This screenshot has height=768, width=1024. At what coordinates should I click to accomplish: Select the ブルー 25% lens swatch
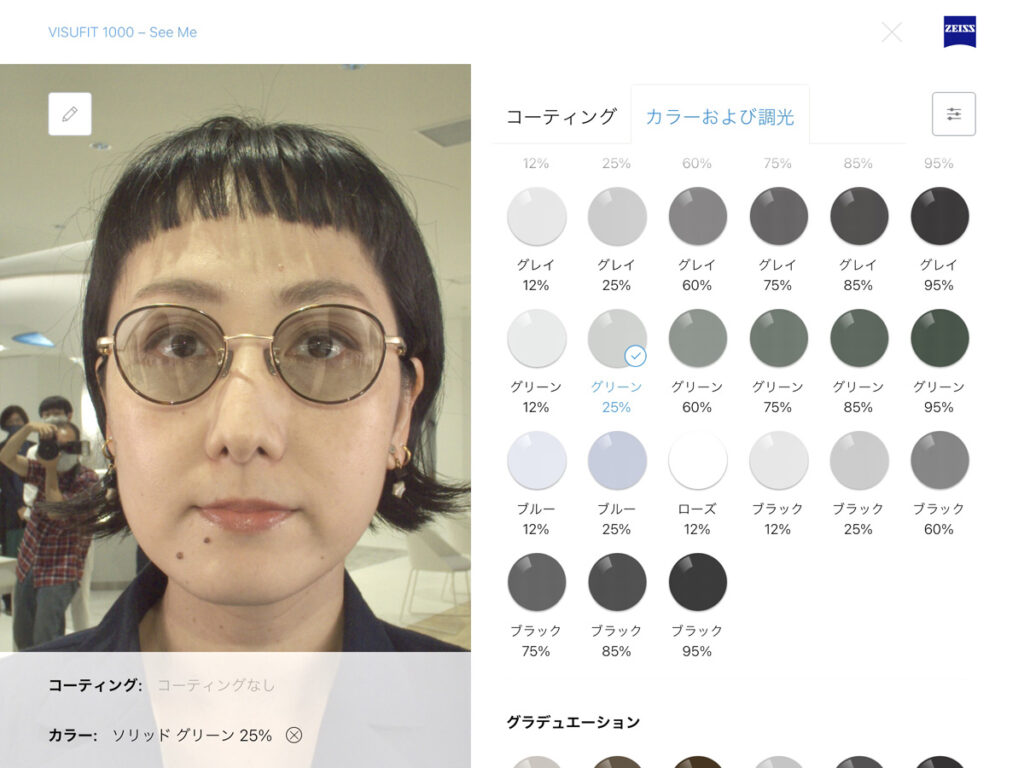616,460
